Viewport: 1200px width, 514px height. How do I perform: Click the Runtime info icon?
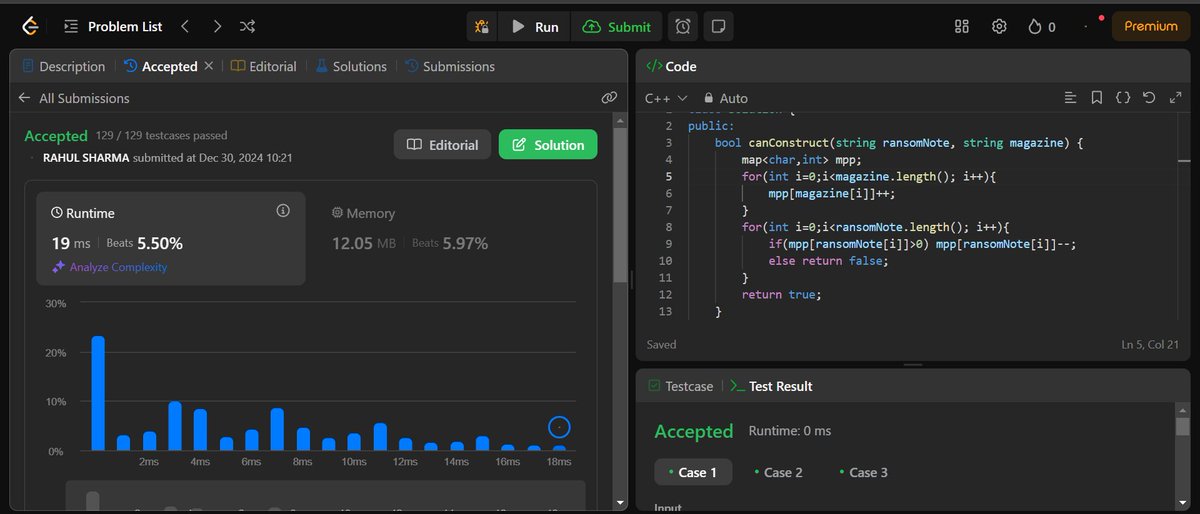283,211
